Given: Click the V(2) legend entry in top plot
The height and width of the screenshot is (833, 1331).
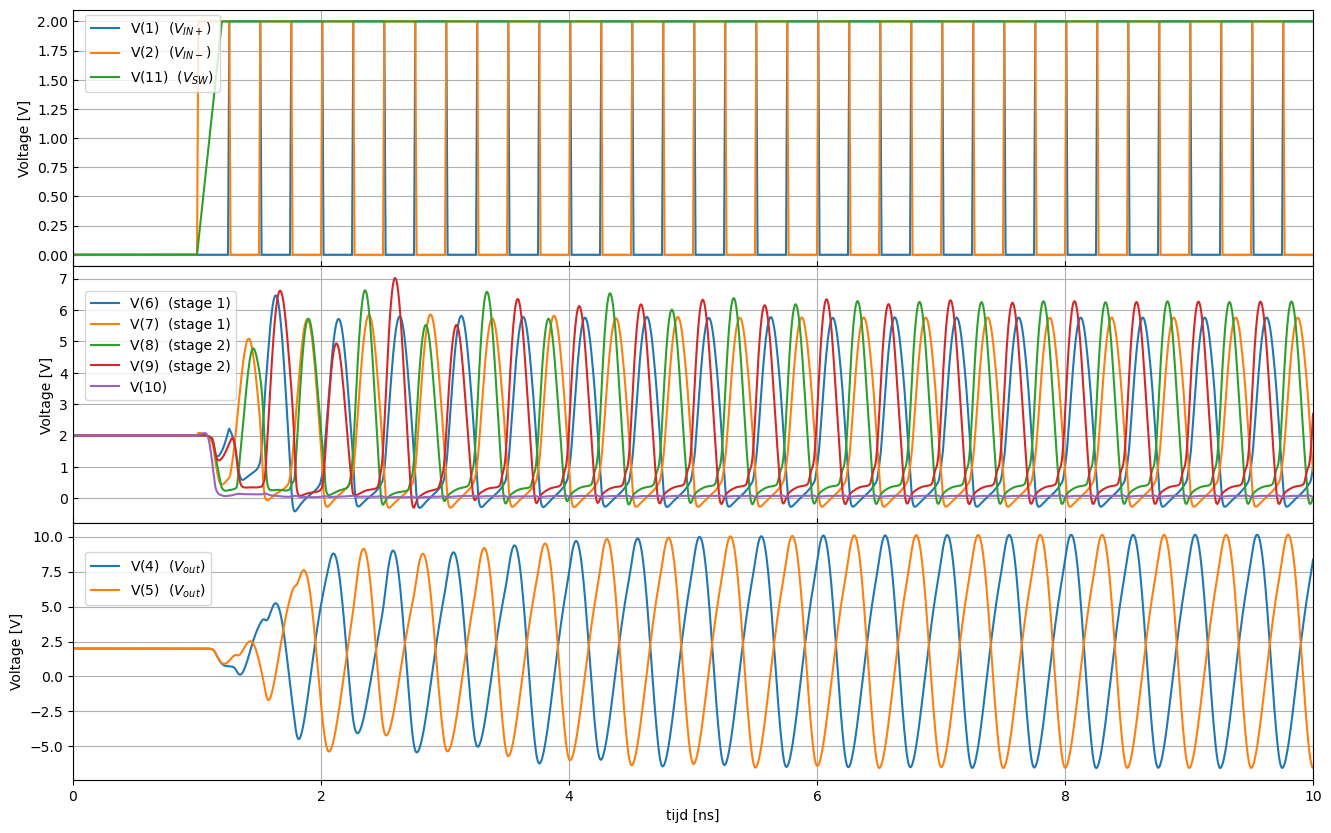Looking at the screenshot, I should (x=170, y=53).
